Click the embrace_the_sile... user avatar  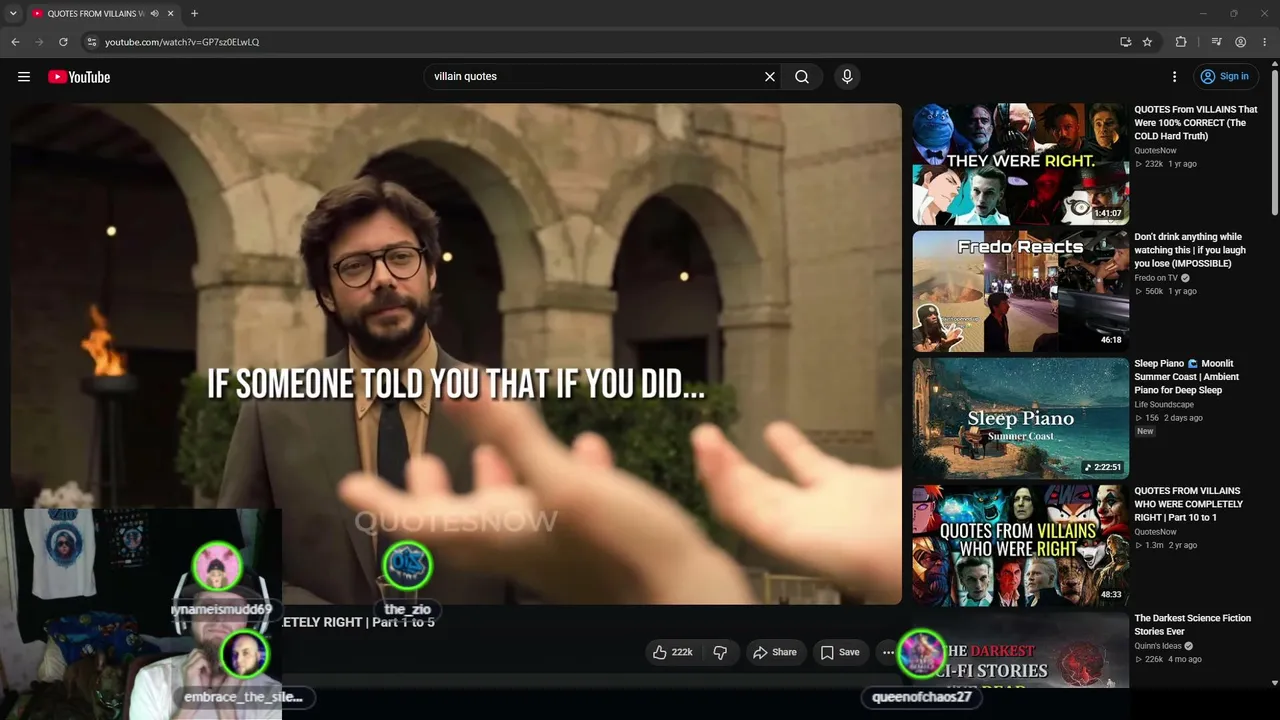[x=243, y=654]
